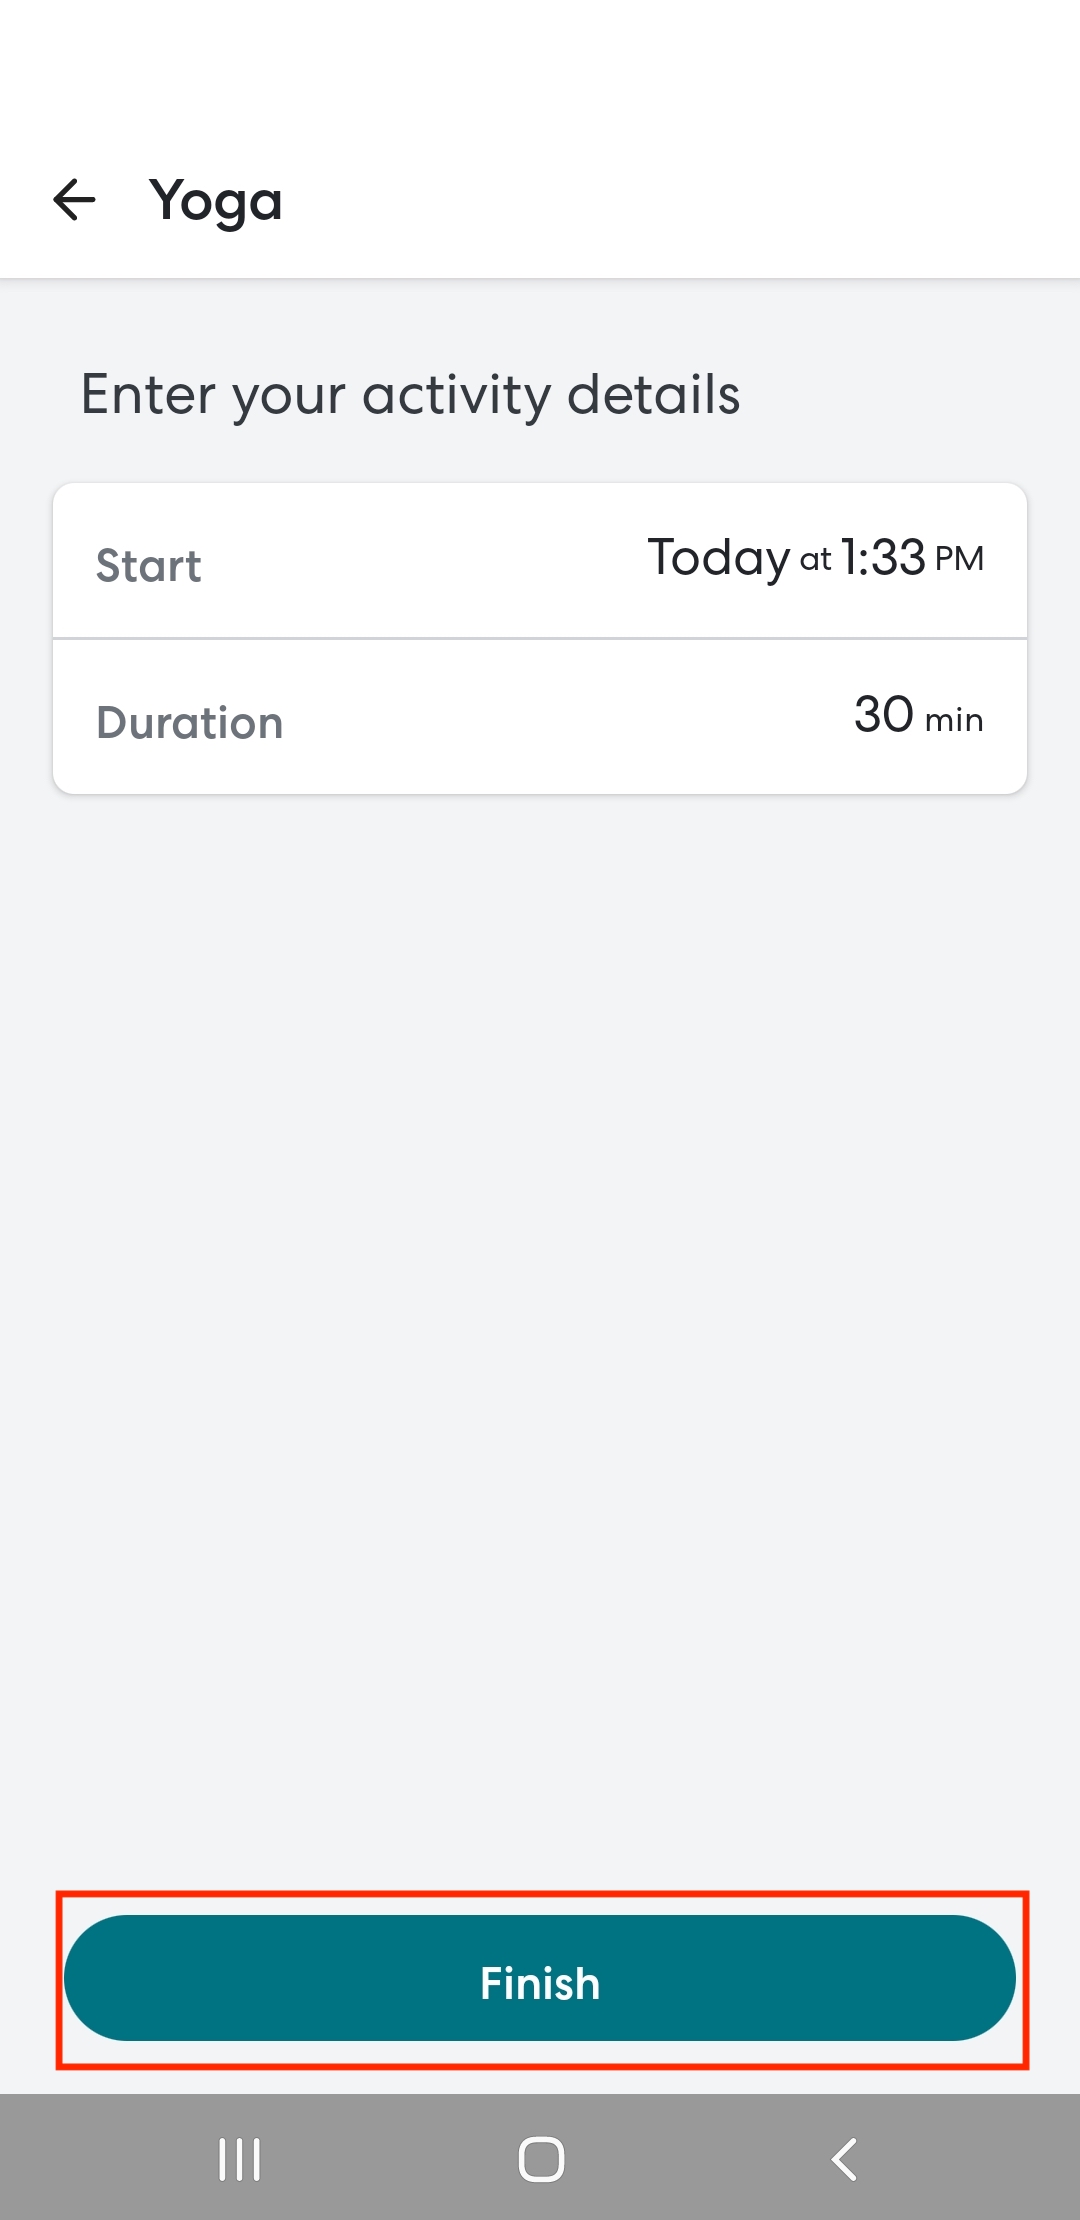Viewport: 1080px width, 2220px height.
Task: Click the 'Enter your activity details' heading
Action: coord(410,394)
